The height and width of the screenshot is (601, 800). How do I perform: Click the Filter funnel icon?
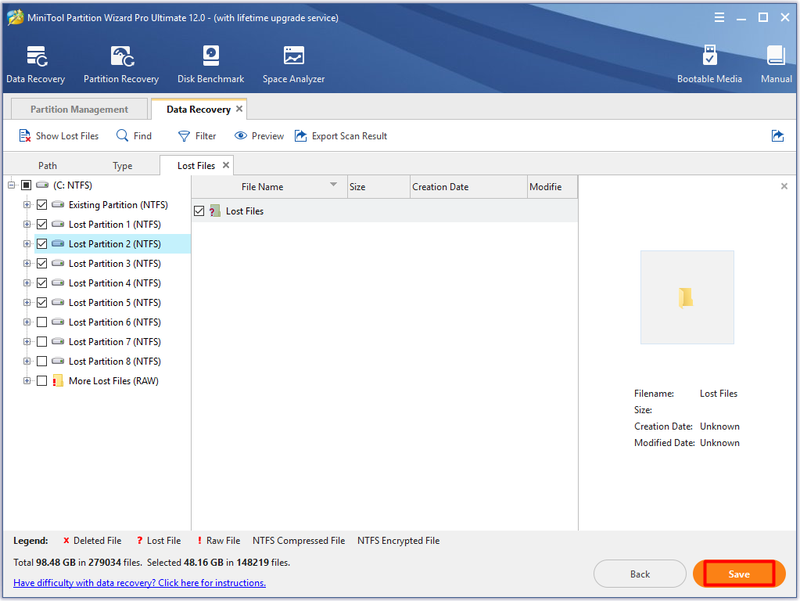[184, 136]
